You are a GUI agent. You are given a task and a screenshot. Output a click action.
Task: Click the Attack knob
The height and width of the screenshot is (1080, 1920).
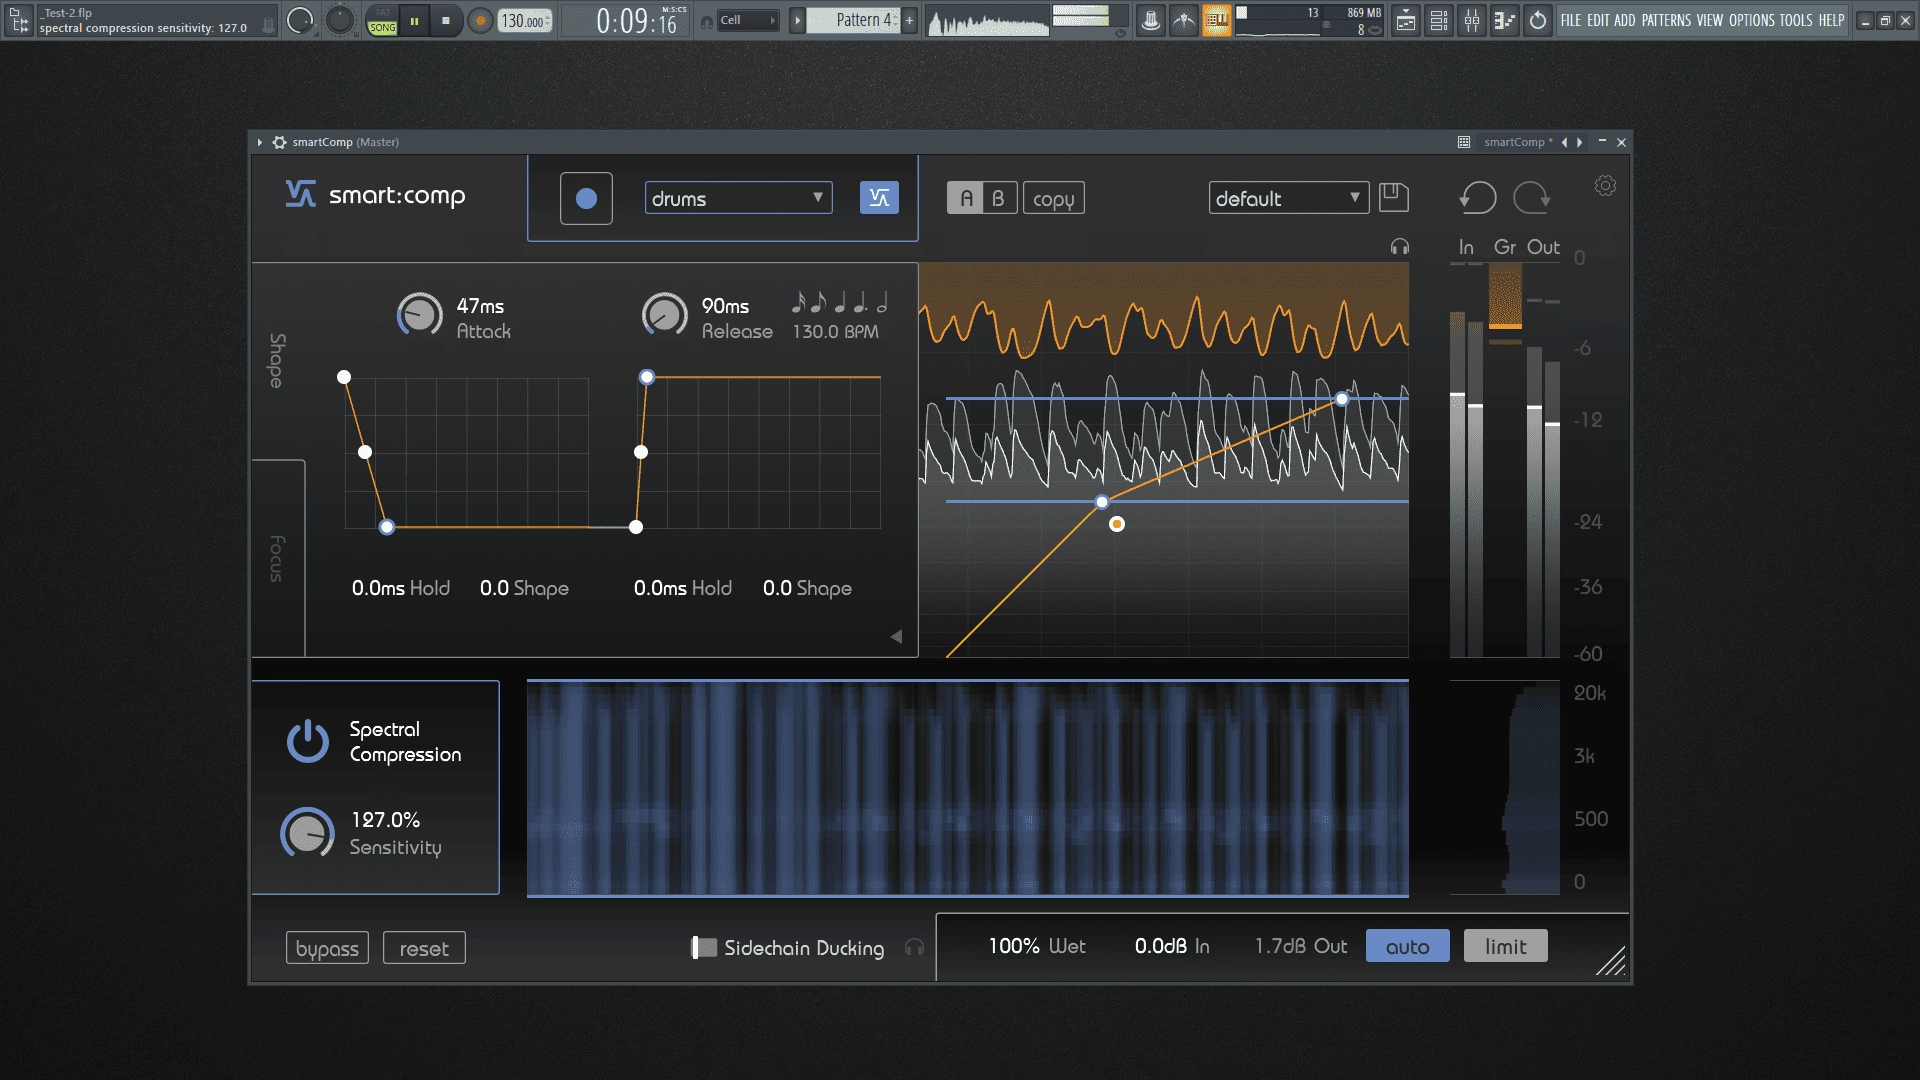(x=420, y=315)
